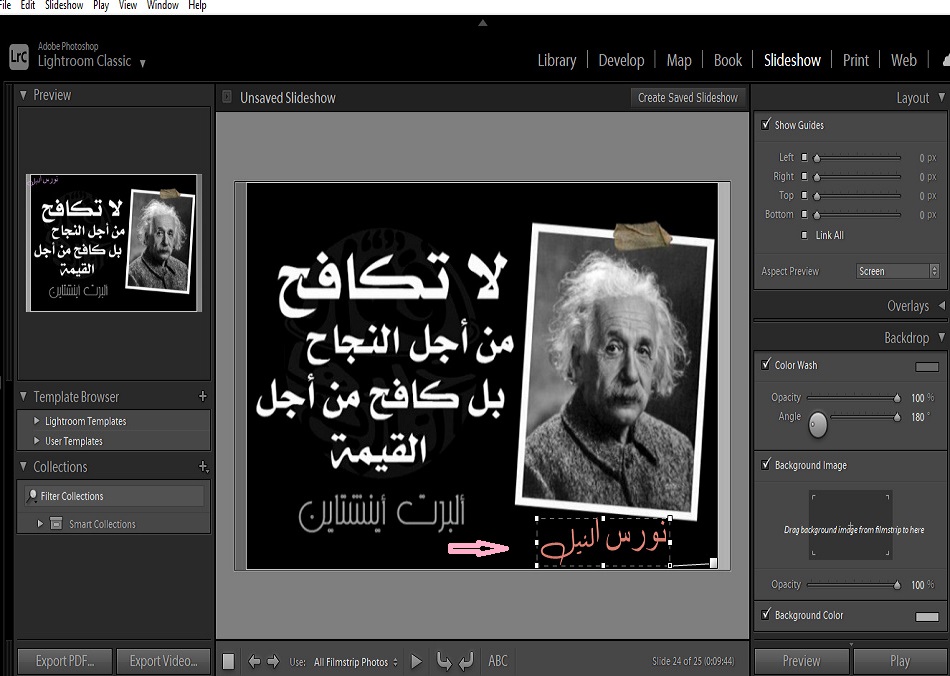Open the Aspect Preview Screen dropdown

[898, 271]
